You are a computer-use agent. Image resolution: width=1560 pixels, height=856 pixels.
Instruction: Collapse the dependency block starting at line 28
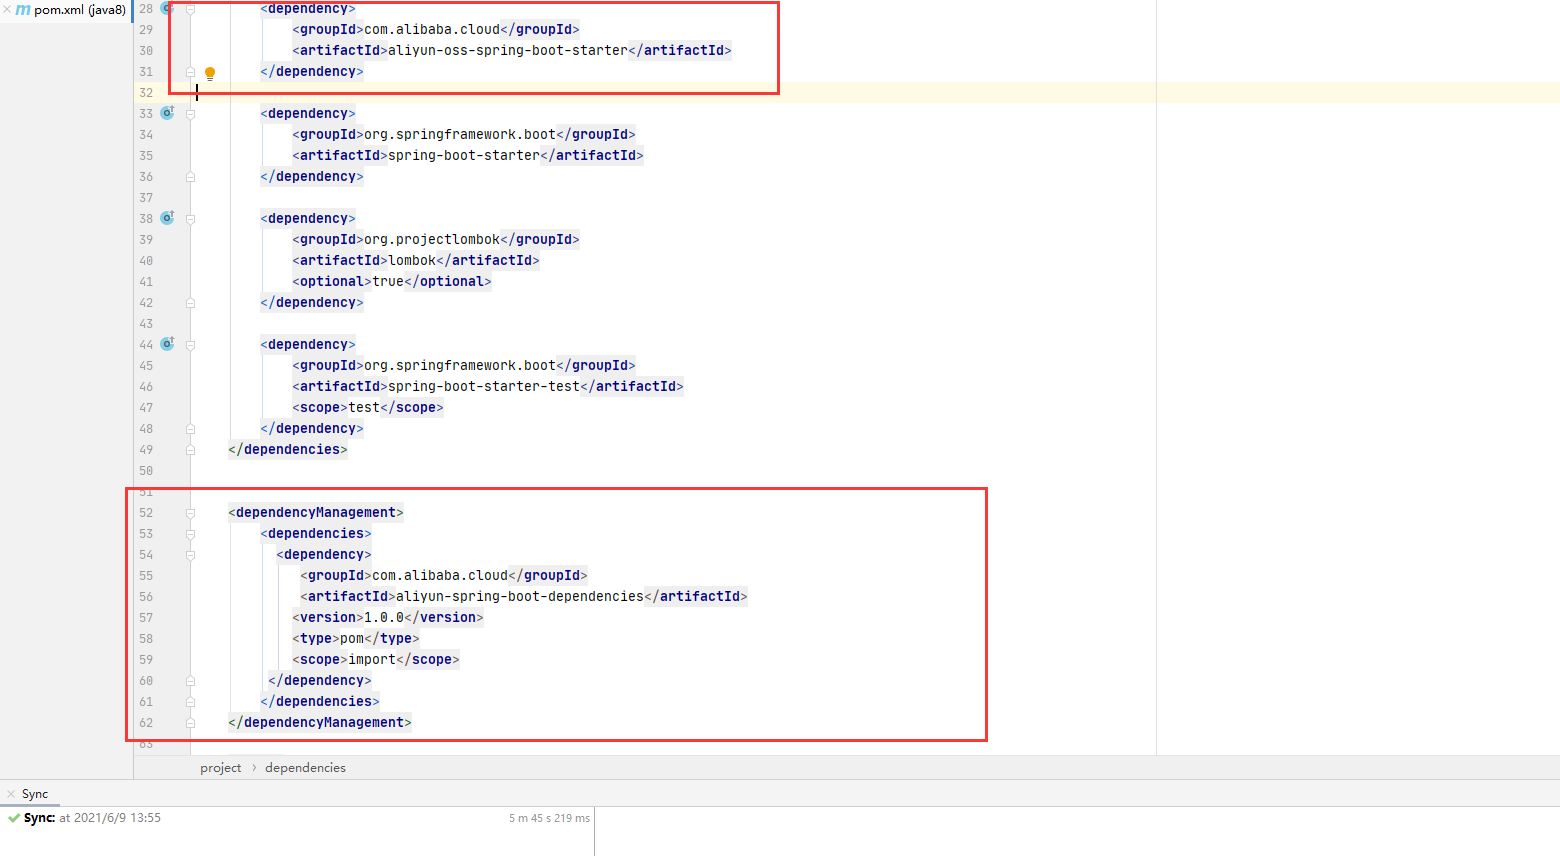point(190,8)
